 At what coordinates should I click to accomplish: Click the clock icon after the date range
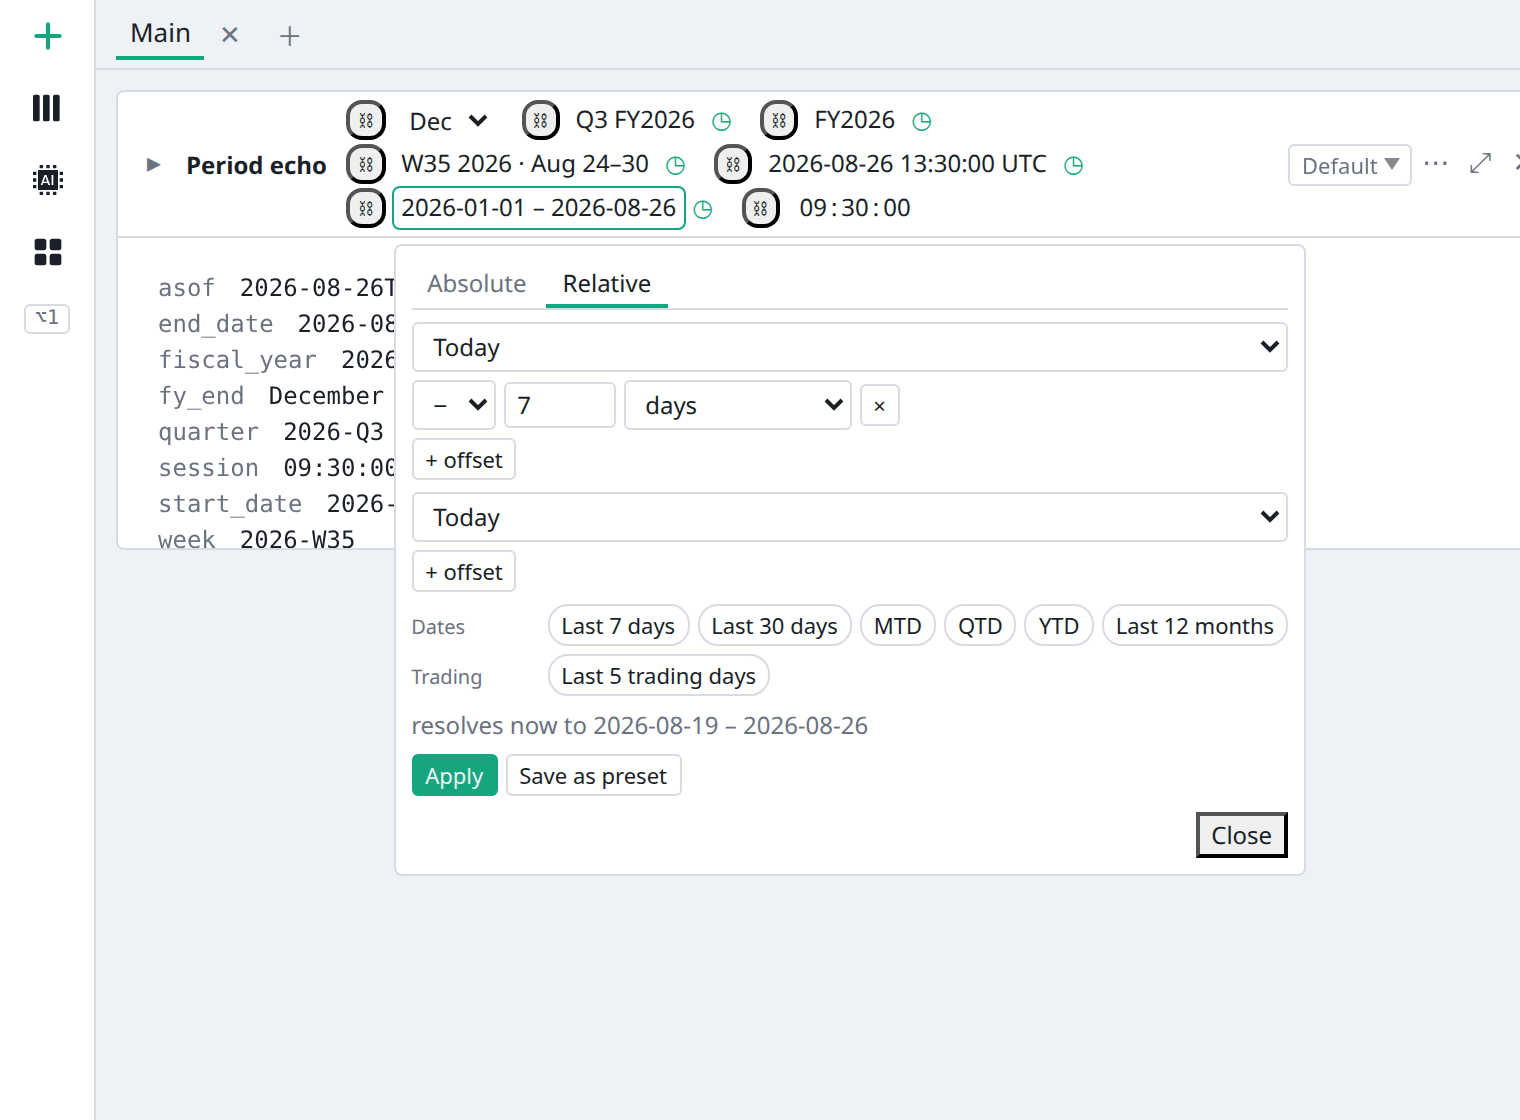click(x=703, y=210)
